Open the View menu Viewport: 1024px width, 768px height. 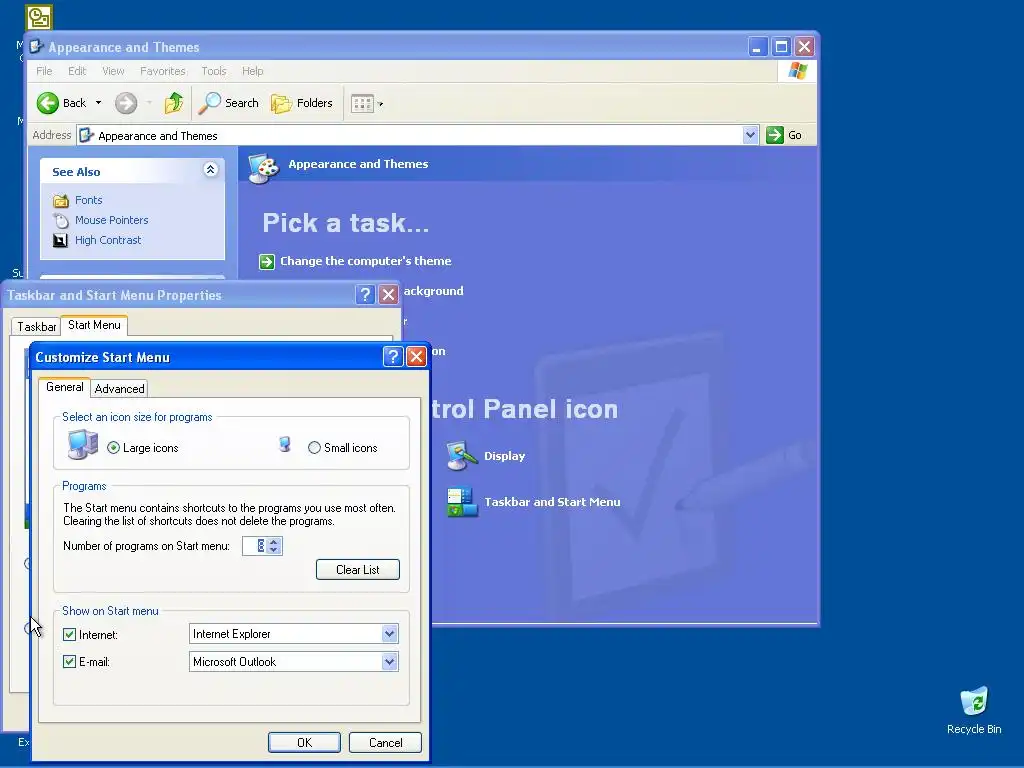(x=113, y=71)
